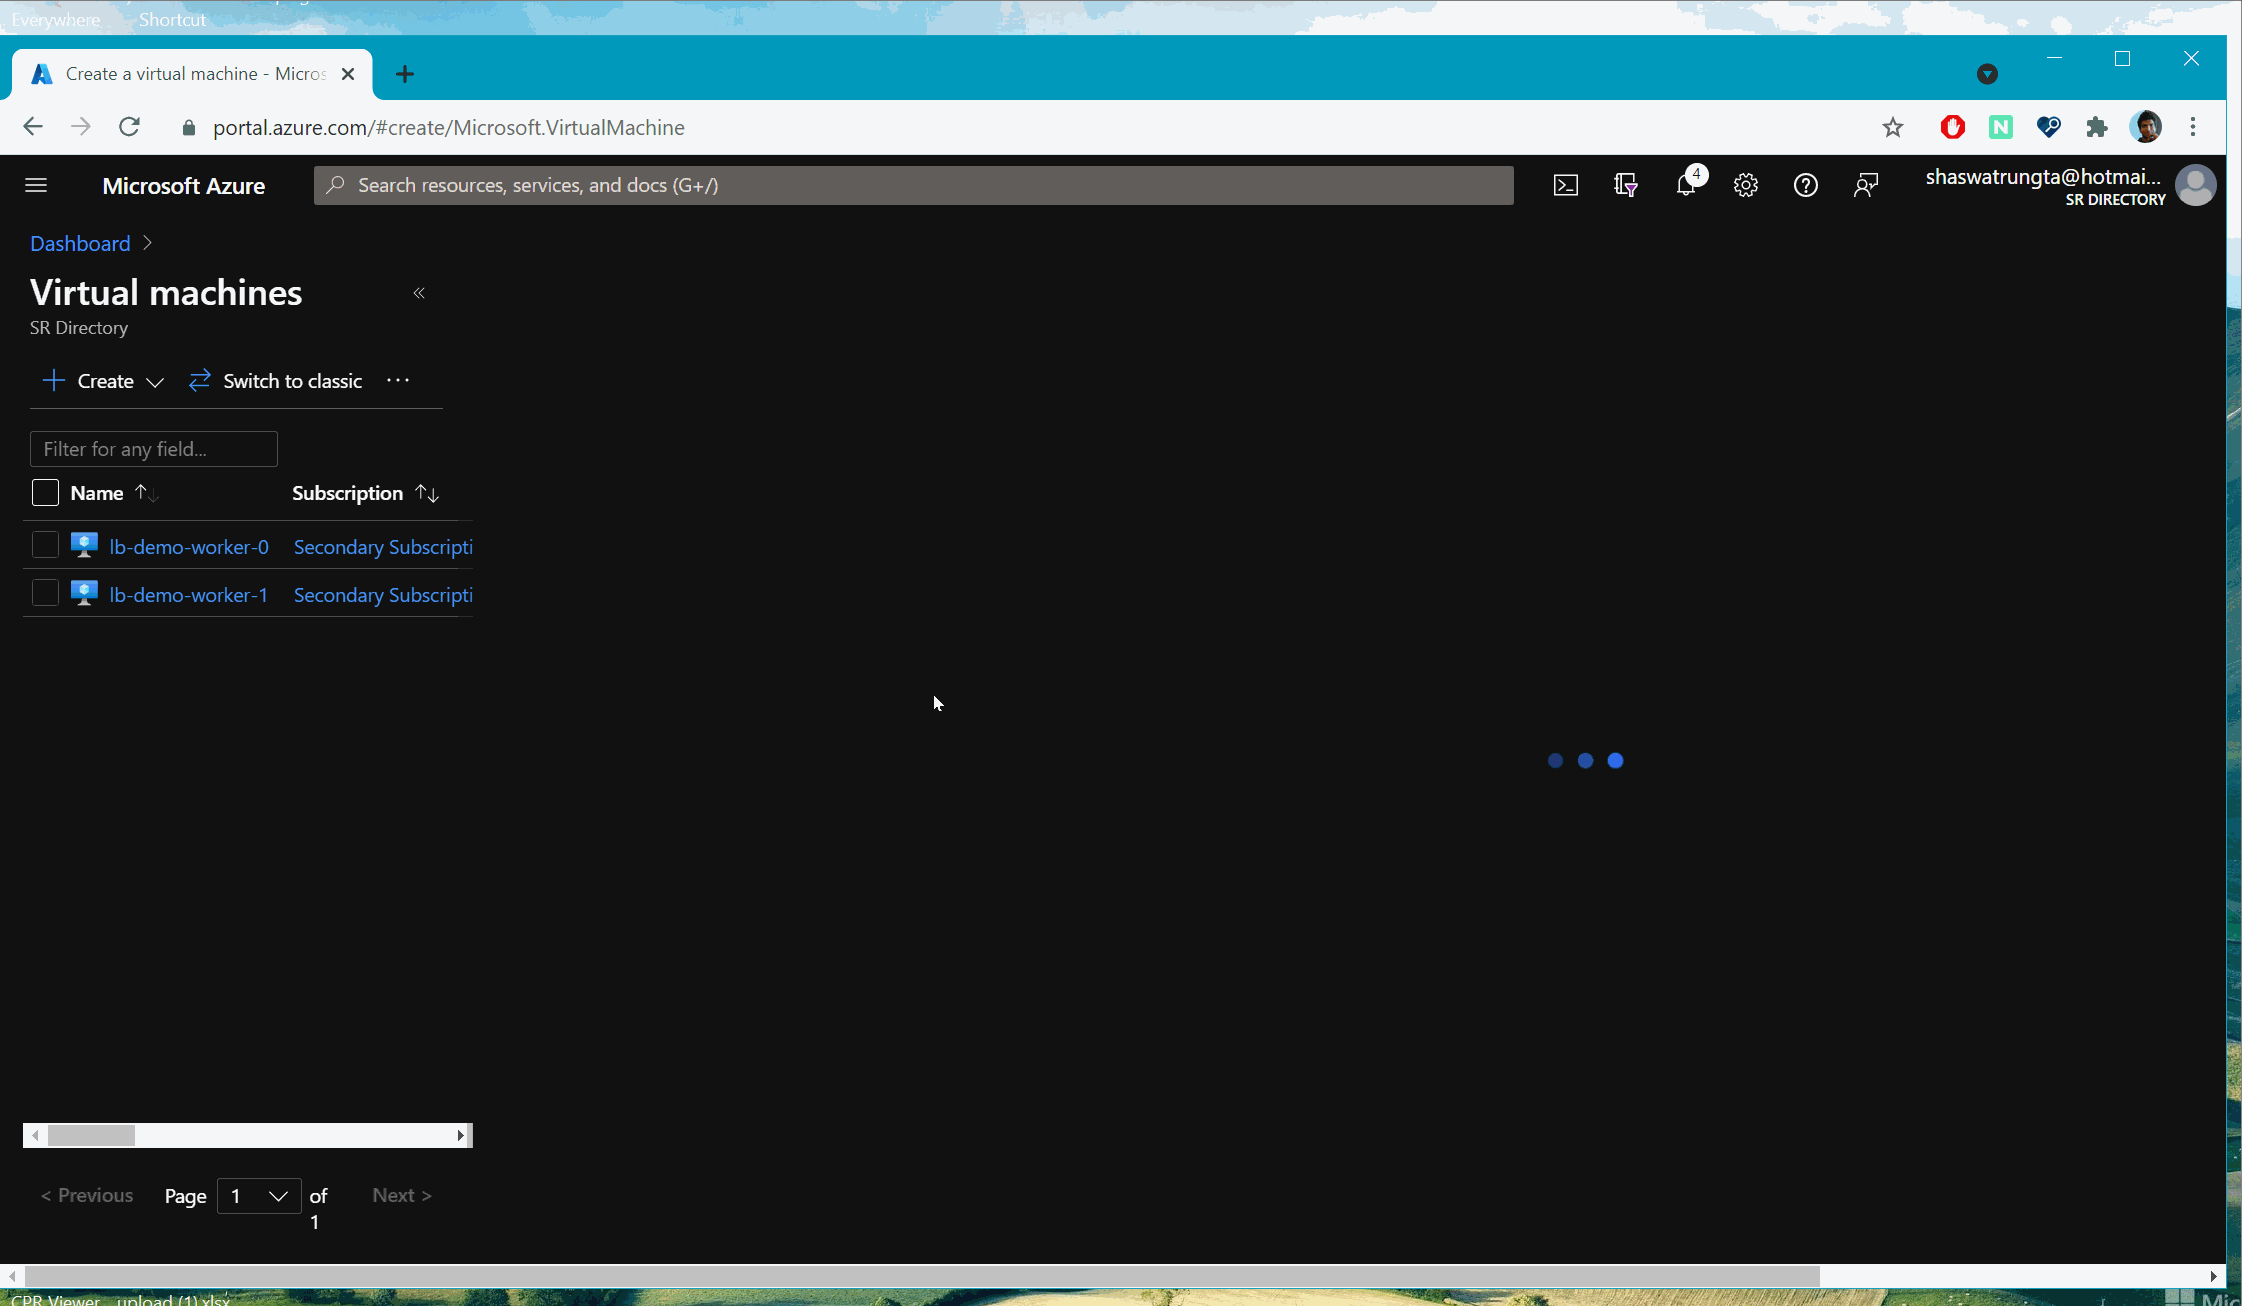The image size is (2242, 1306).
Task: Open the page number dropdown
Action: 259,1196
